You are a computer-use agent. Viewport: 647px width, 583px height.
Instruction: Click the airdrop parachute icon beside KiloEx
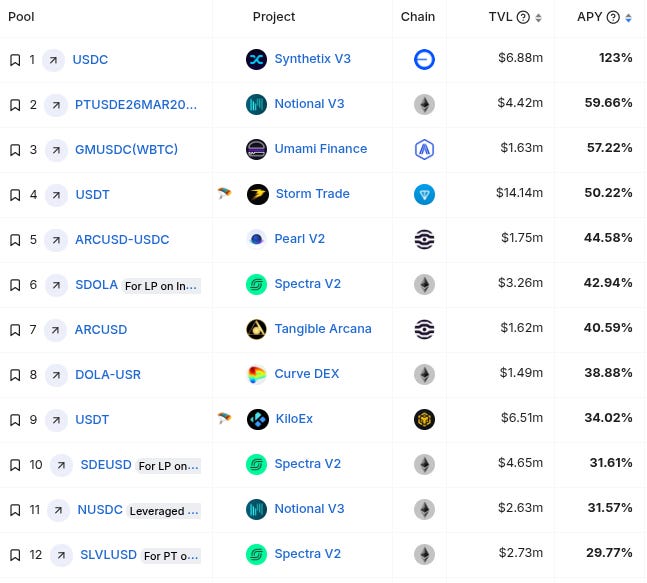(x=224, y=418)
